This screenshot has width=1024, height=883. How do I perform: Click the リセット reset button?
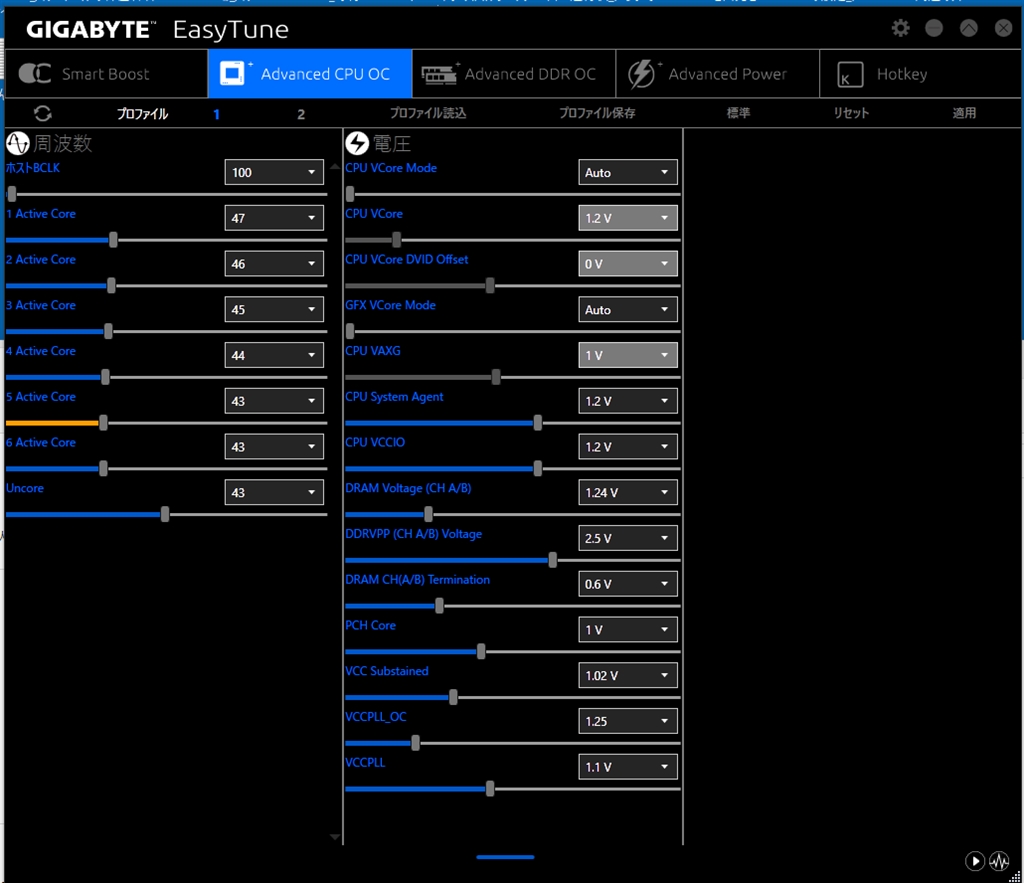point(851,113)
